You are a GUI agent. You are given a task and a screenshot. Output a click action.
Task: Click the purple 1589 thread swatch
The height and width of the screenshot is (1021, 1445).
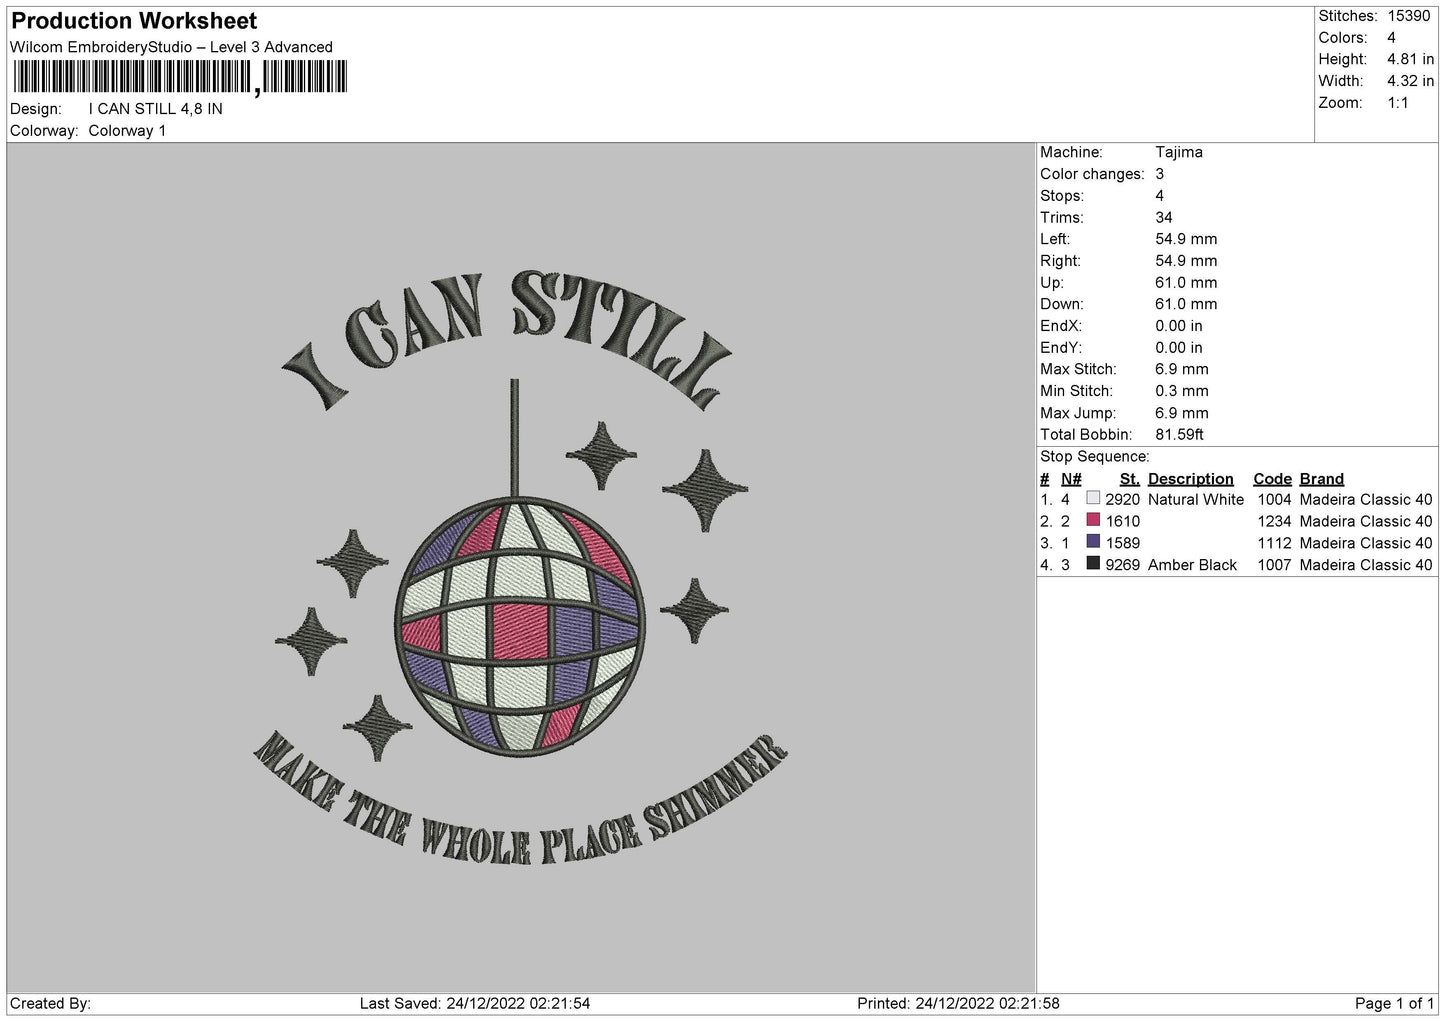1093,542
